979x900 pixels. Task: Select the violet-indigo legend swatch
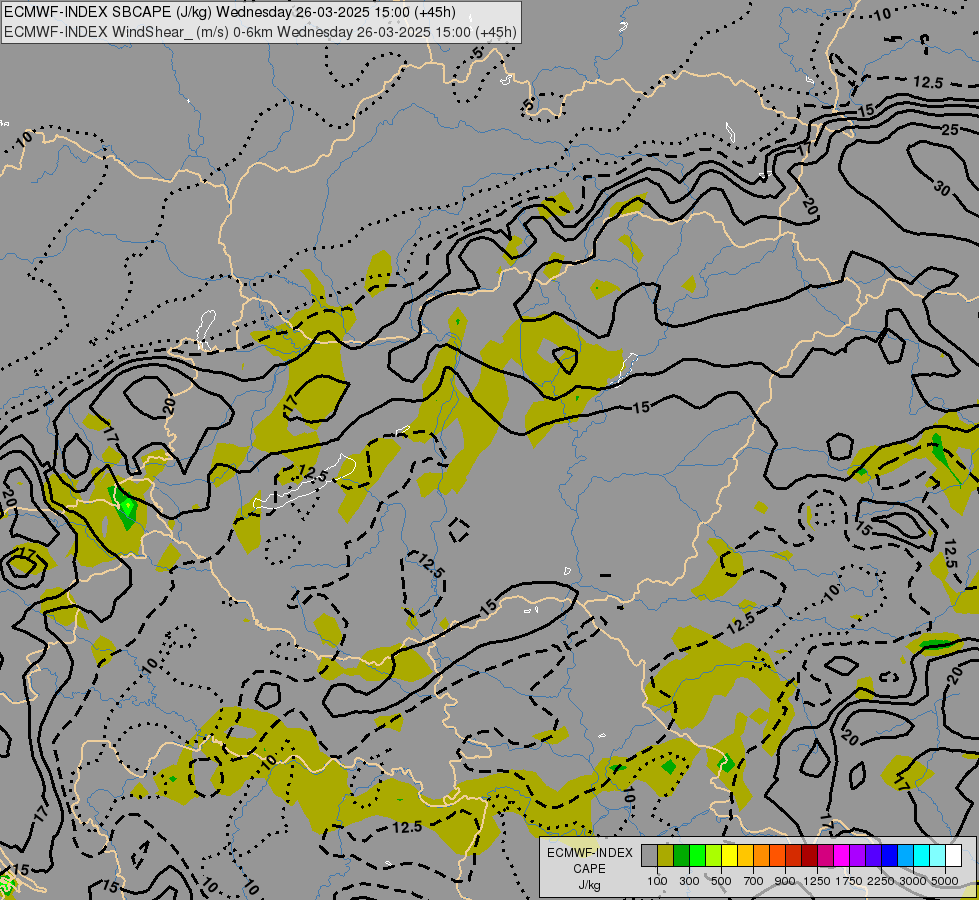873,856
